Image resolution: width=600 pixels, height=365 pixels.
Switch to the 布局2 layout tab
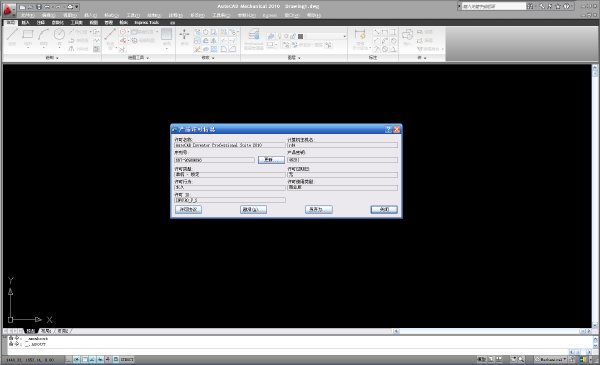[x=63, y=331]
